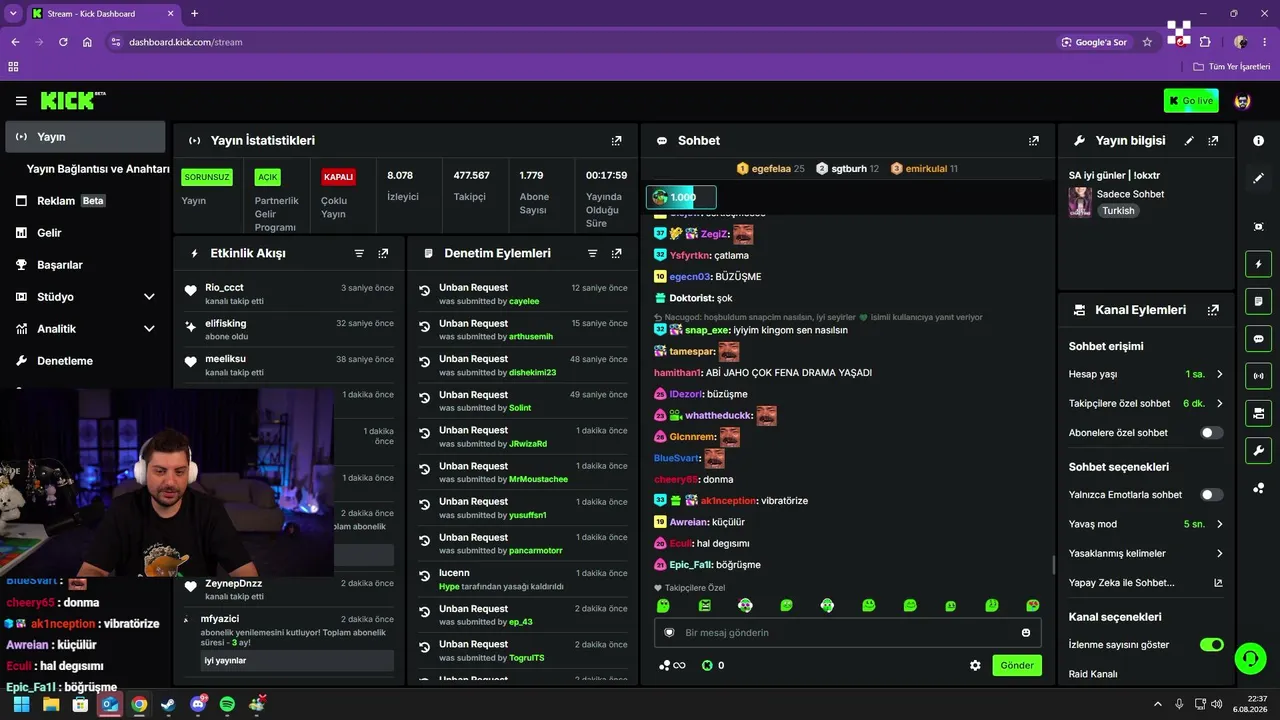Select Yayın in the left sidebar
This screenshot has height=720, width=1280.
(x=85, y=137)
